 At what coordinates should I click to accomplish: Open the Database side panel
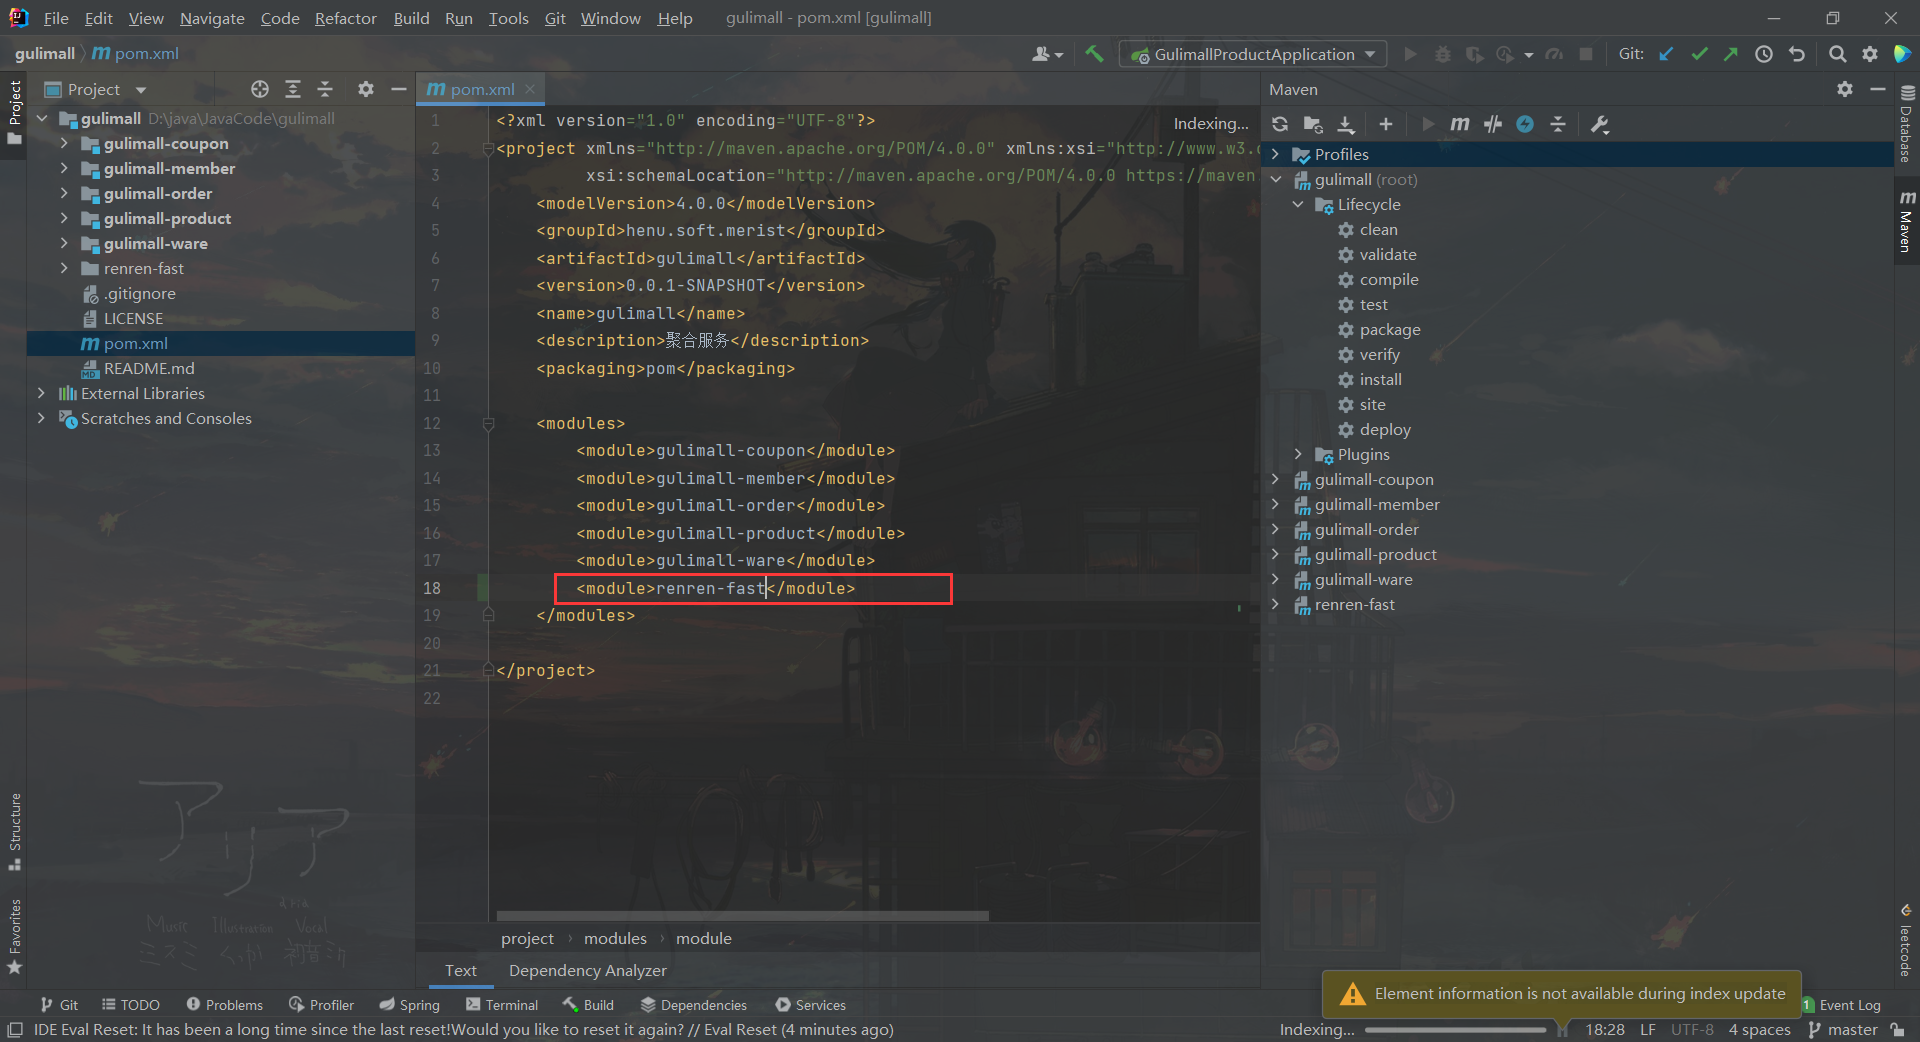[1906, 123]
